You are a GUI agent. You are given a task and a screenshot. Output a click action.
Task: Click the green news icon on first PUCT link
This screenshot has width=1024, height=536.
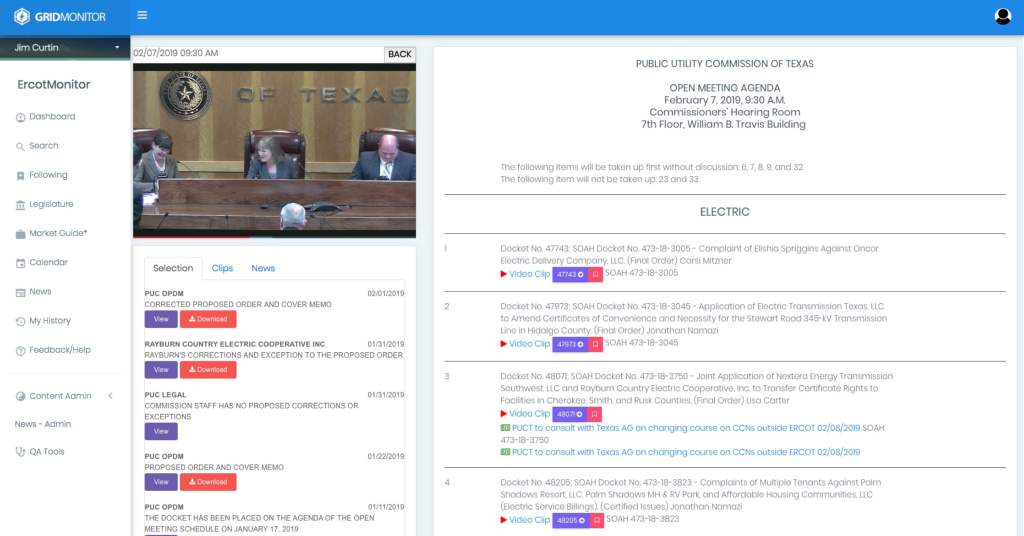505,428
